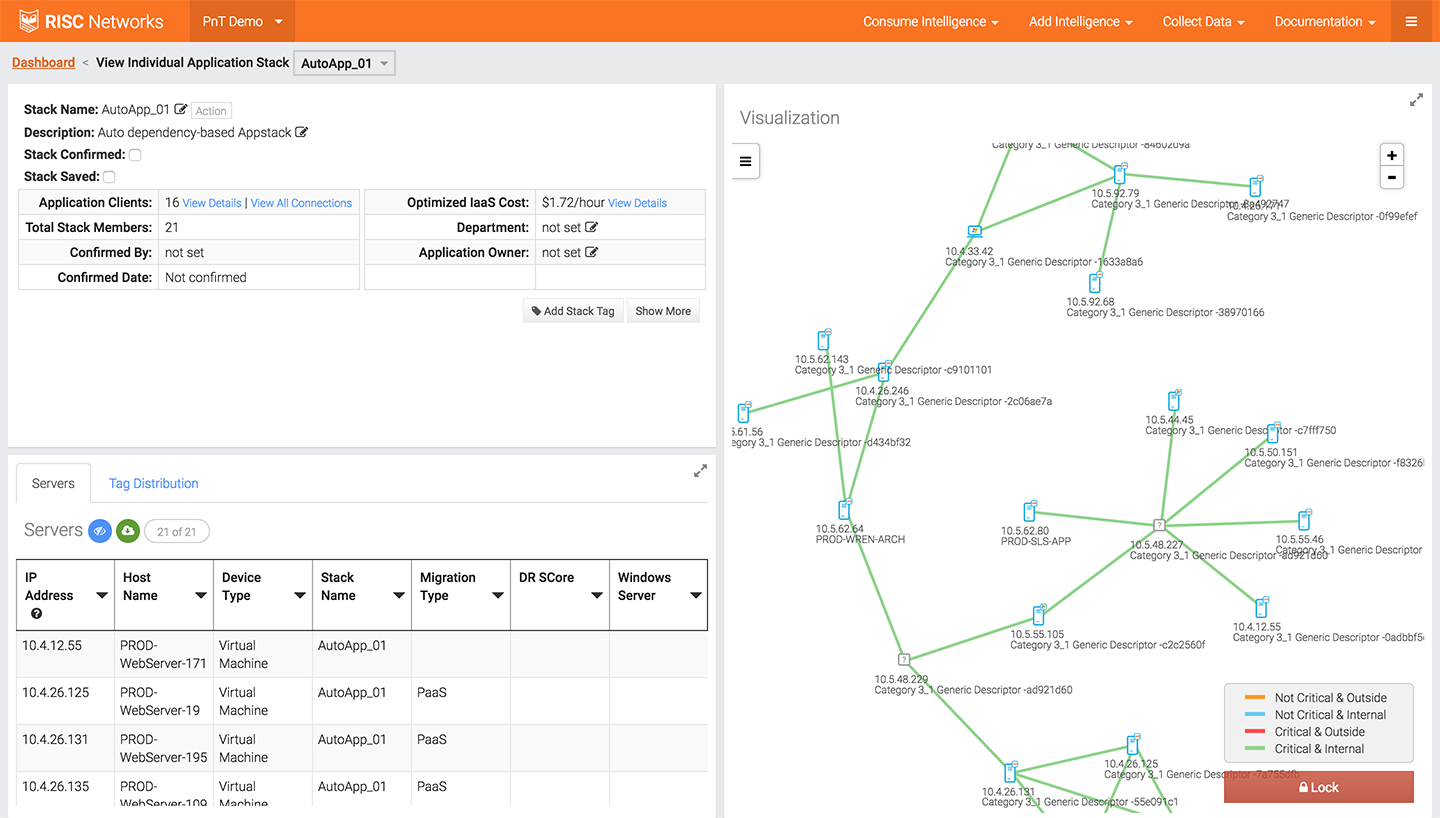
Task: Open the Documentation menu
Action: click(x=1325, y=21)
